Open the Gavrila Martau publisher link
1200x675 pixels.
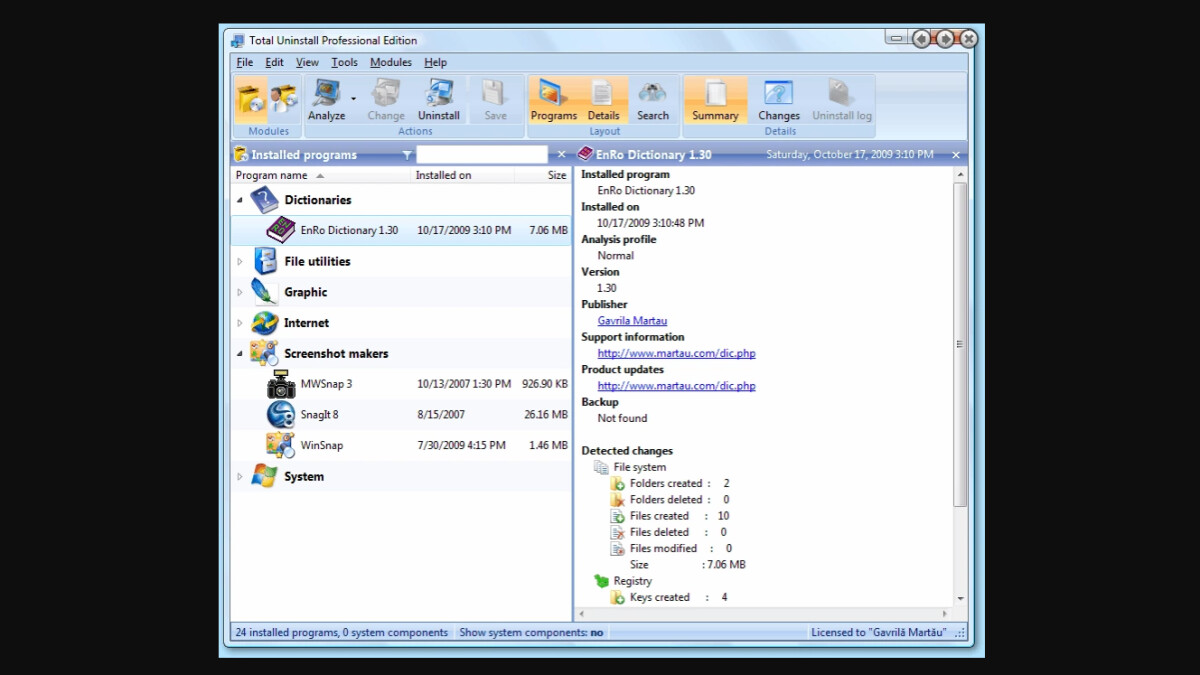(632, 321)
